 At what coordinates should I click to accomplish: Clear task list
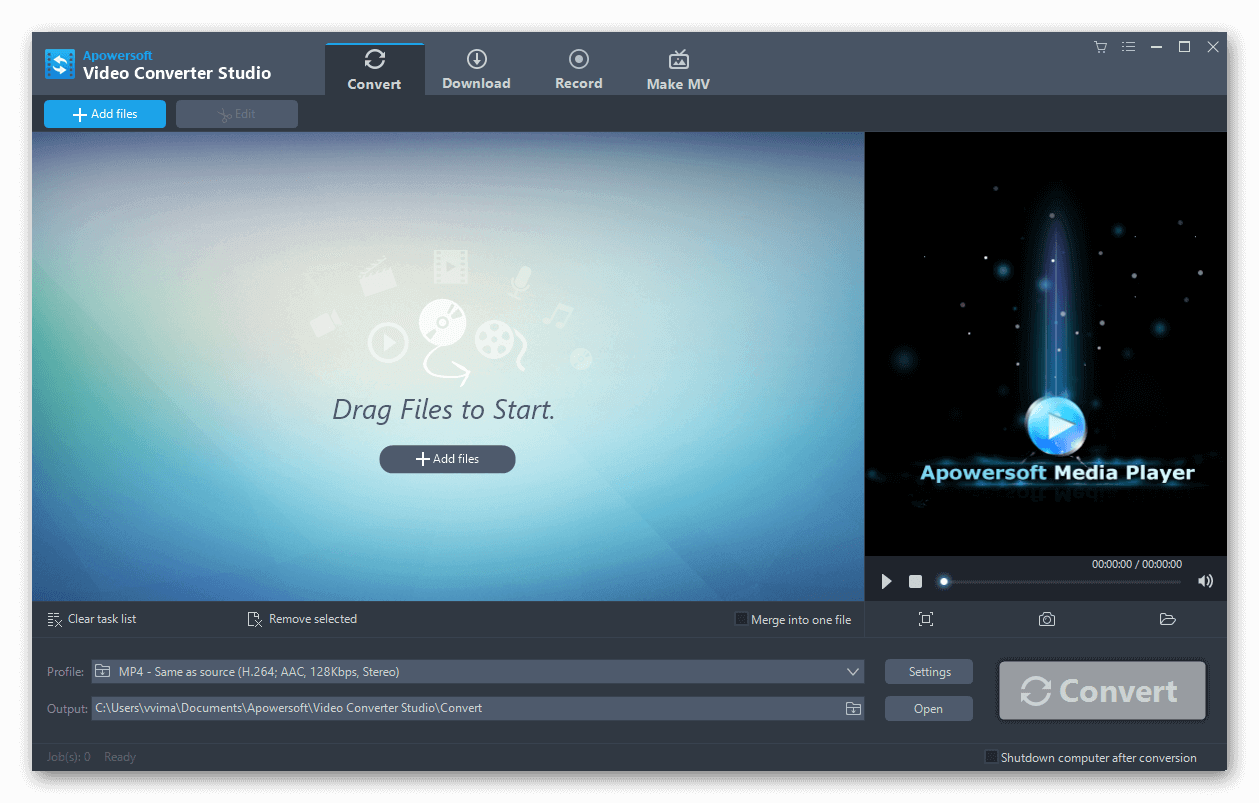(92, 619)
